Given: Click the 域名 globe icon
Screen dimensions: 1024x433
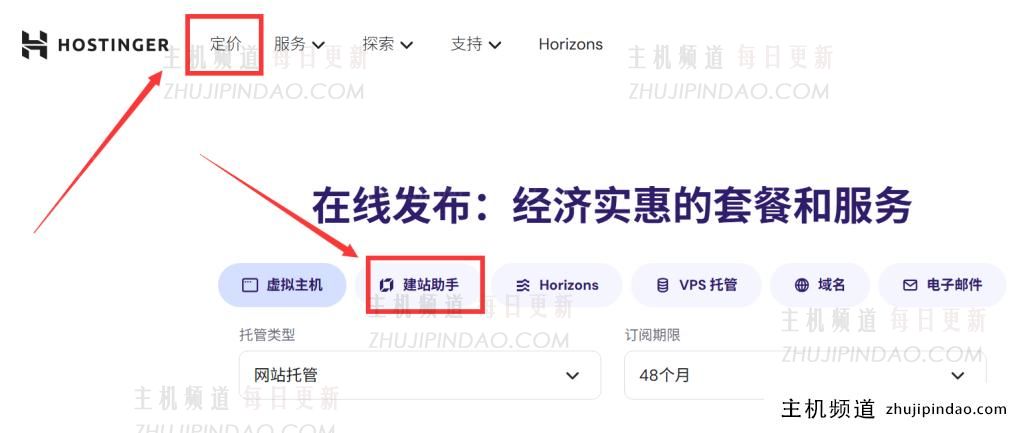Looking at the screenshot, I should point(801,285).
